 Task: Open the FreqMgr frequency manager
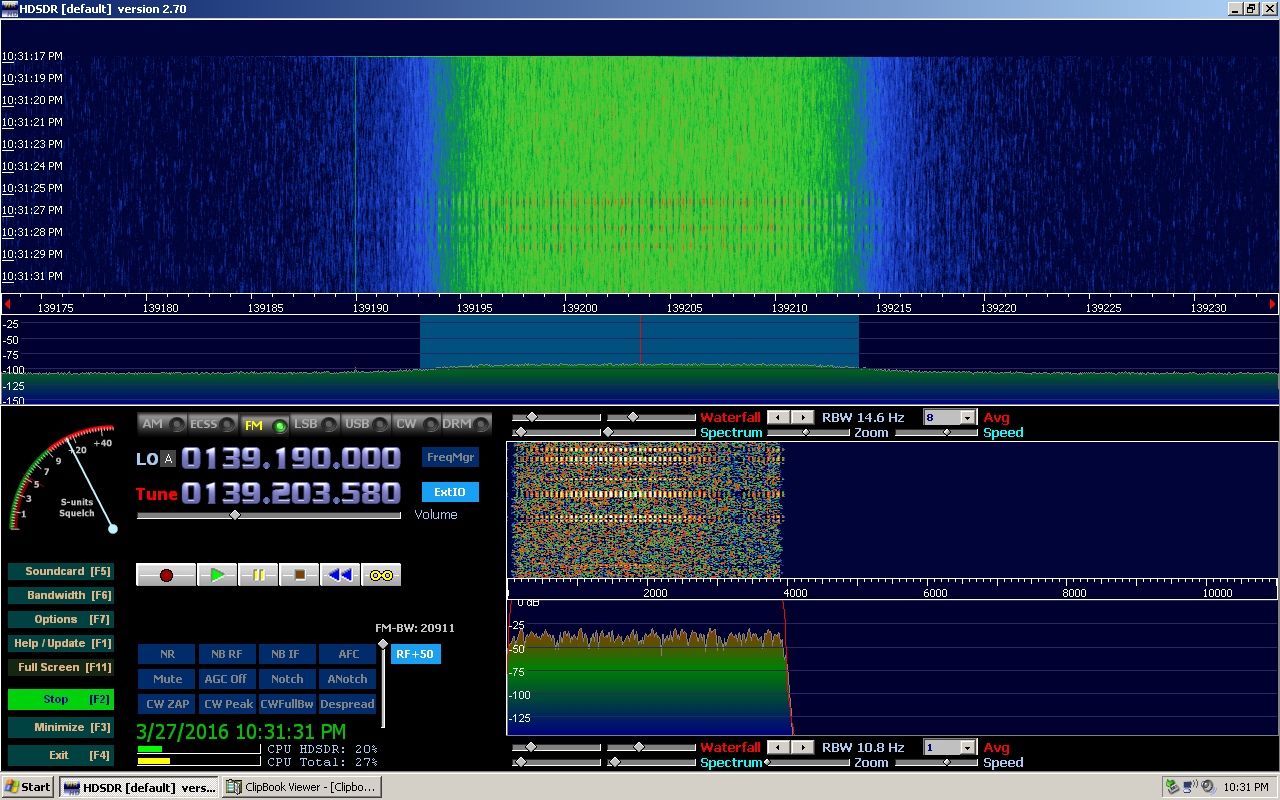click(x=450, y=458)
